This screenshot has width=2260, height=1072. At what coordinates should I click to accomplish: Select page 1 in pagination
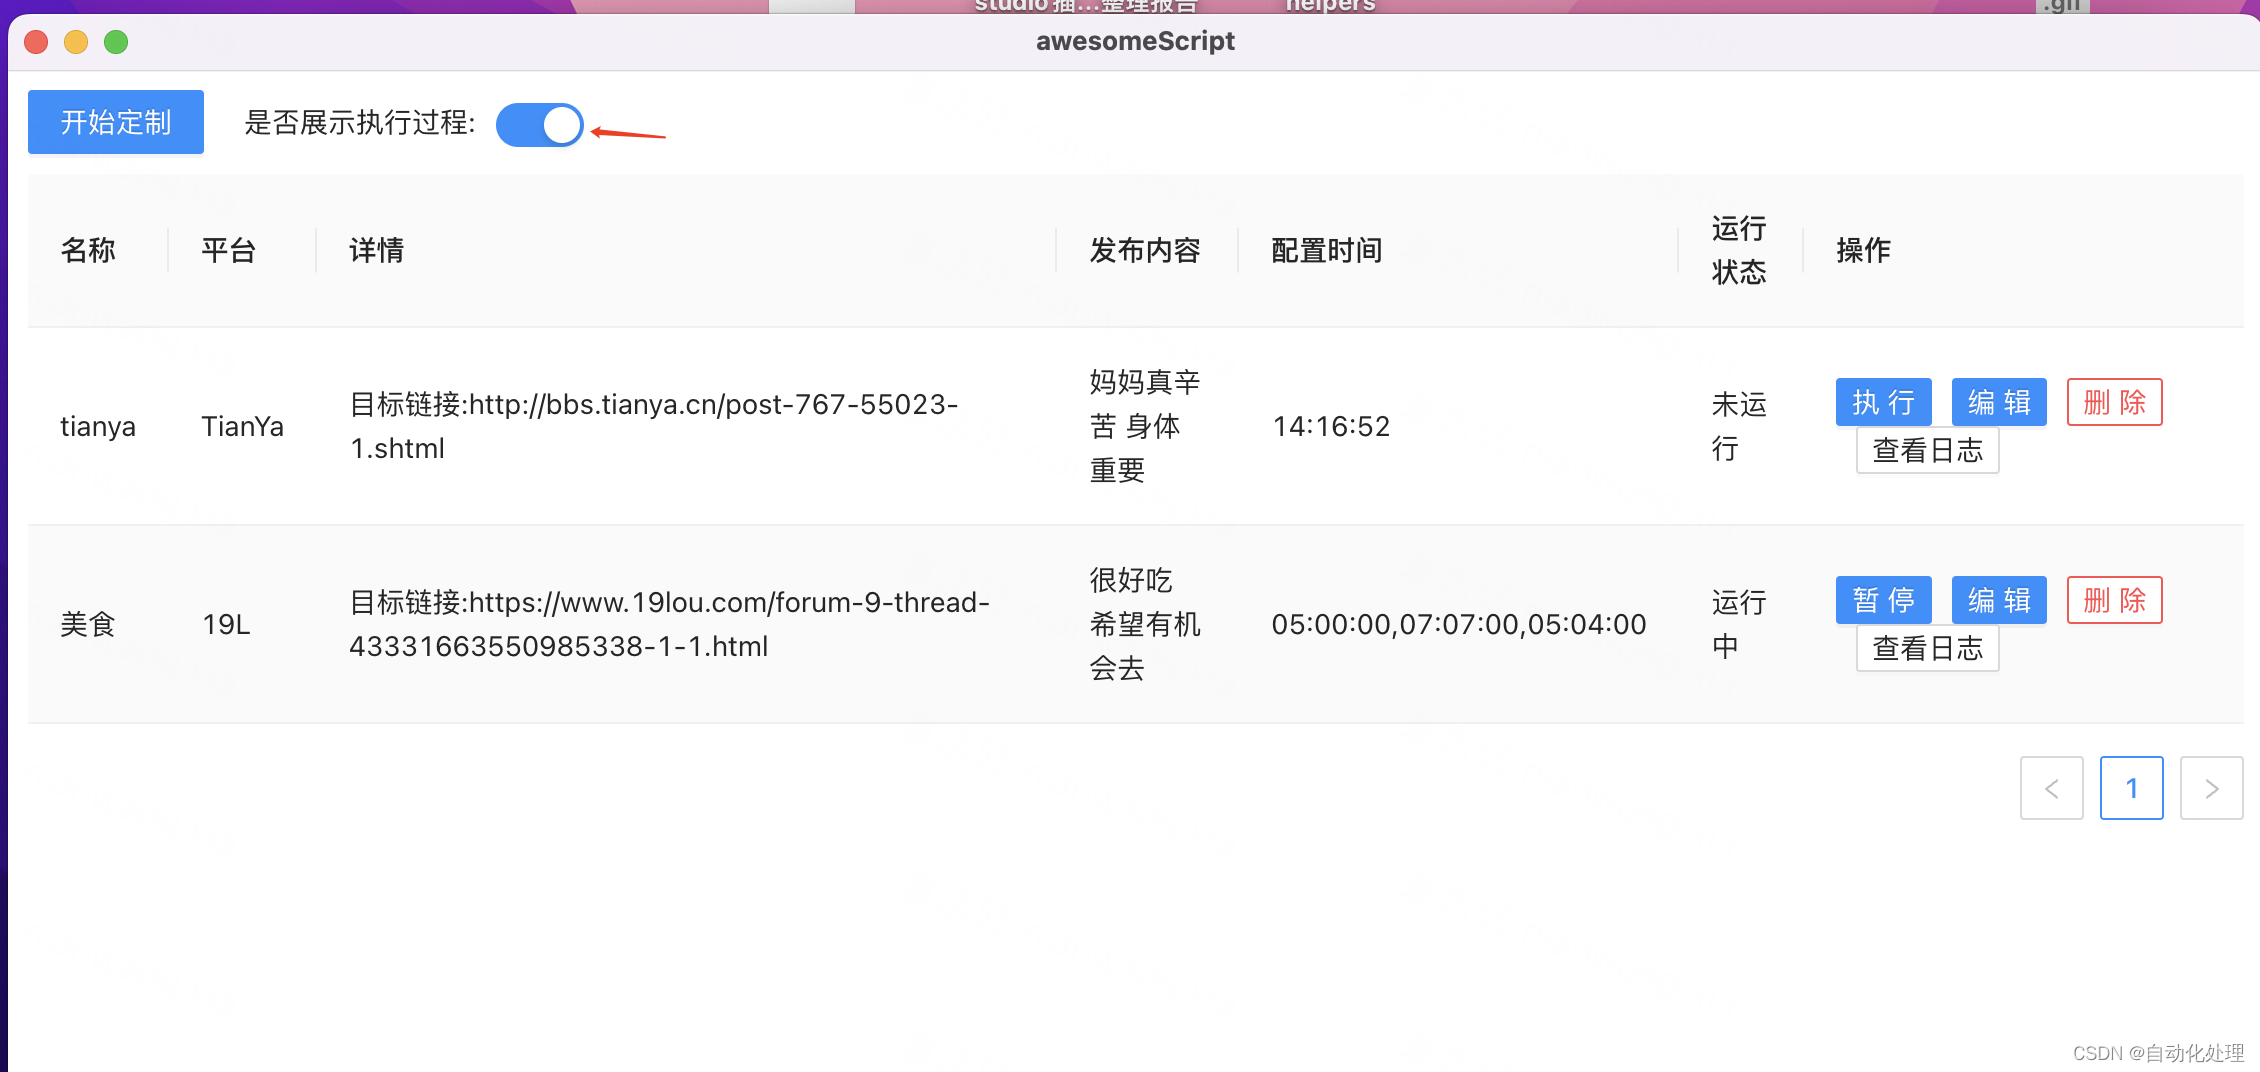[2132, 788]
